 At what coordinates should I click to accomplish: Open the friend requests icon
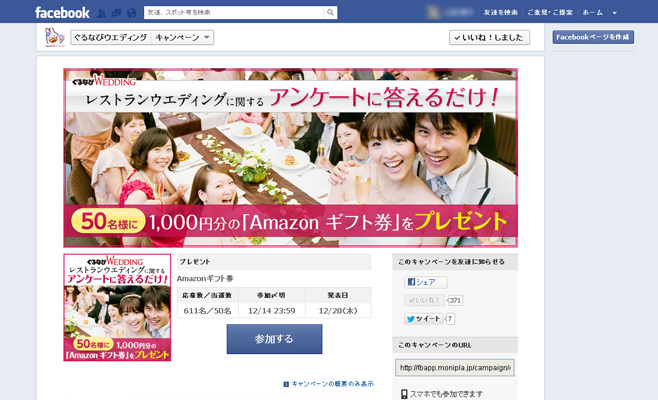pyautogui.click(x=101, y=13)
